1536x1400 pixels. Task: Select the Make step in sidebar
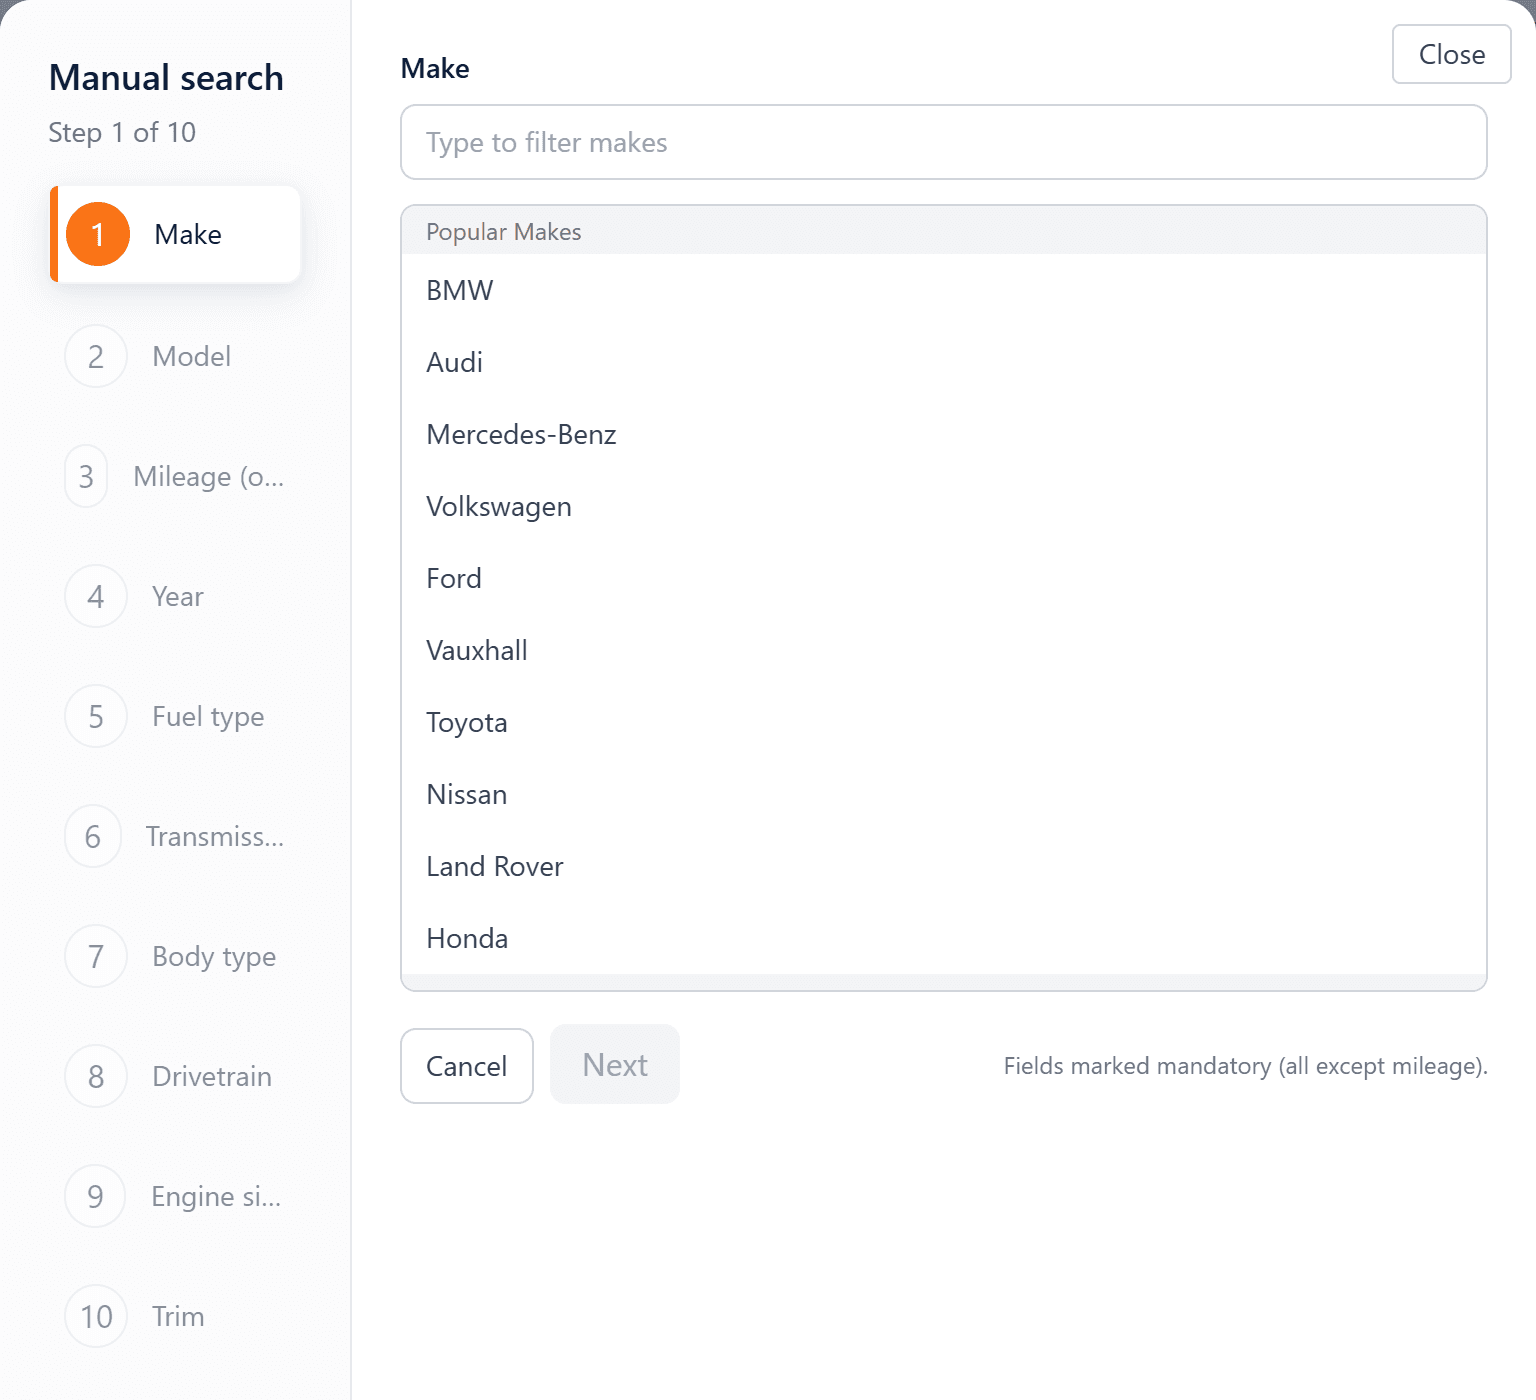[x=176, y=234]
